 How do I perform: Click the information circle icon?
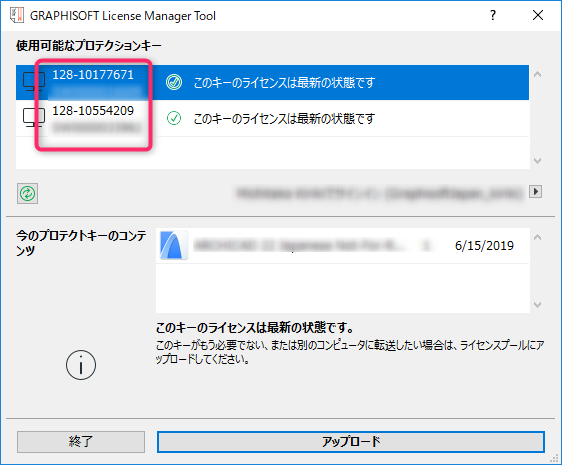pyautogui.click(x=81, y=365)
